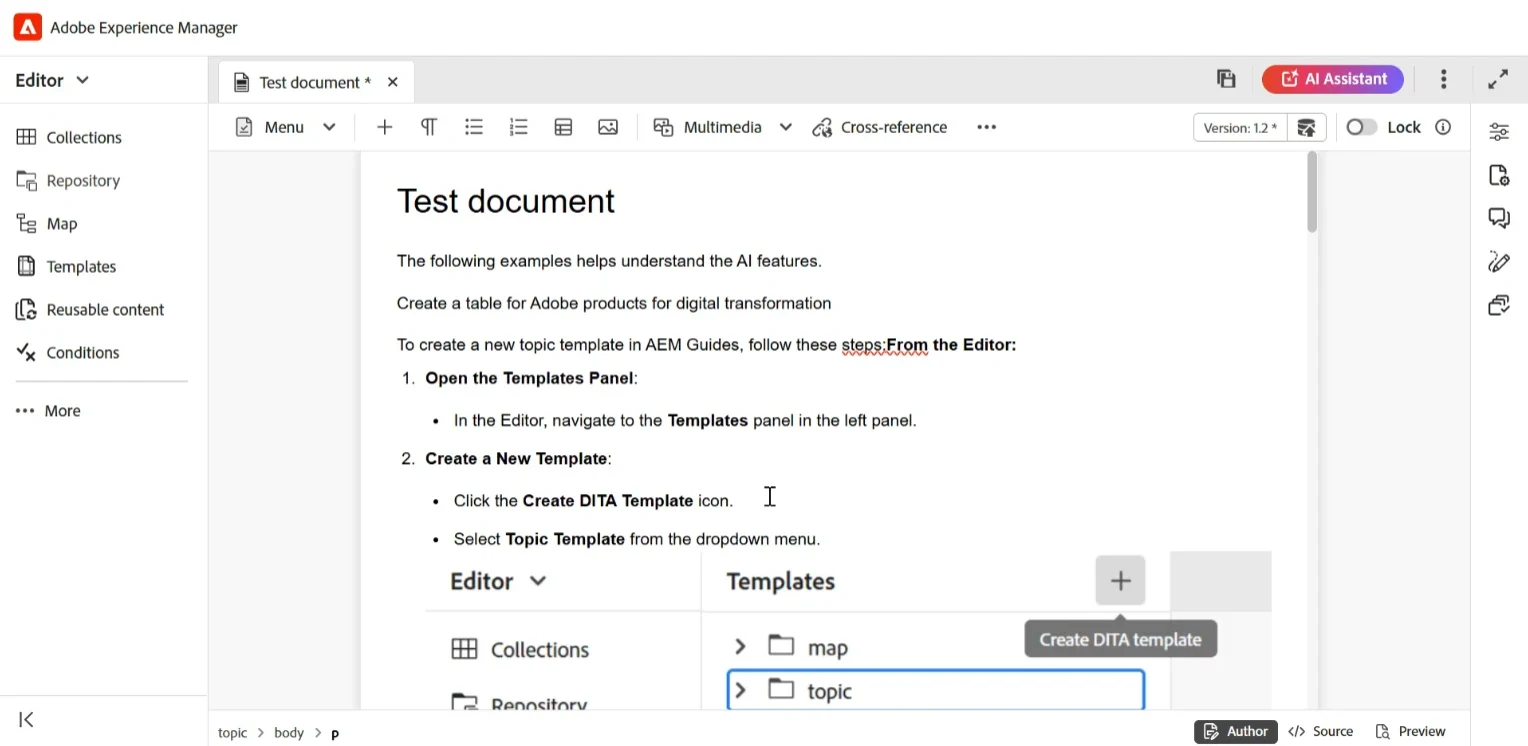Click the Adobe Experience Manager logo
Image resolution: width=1528 pixels, height=746 pixels.
point(27,27)
